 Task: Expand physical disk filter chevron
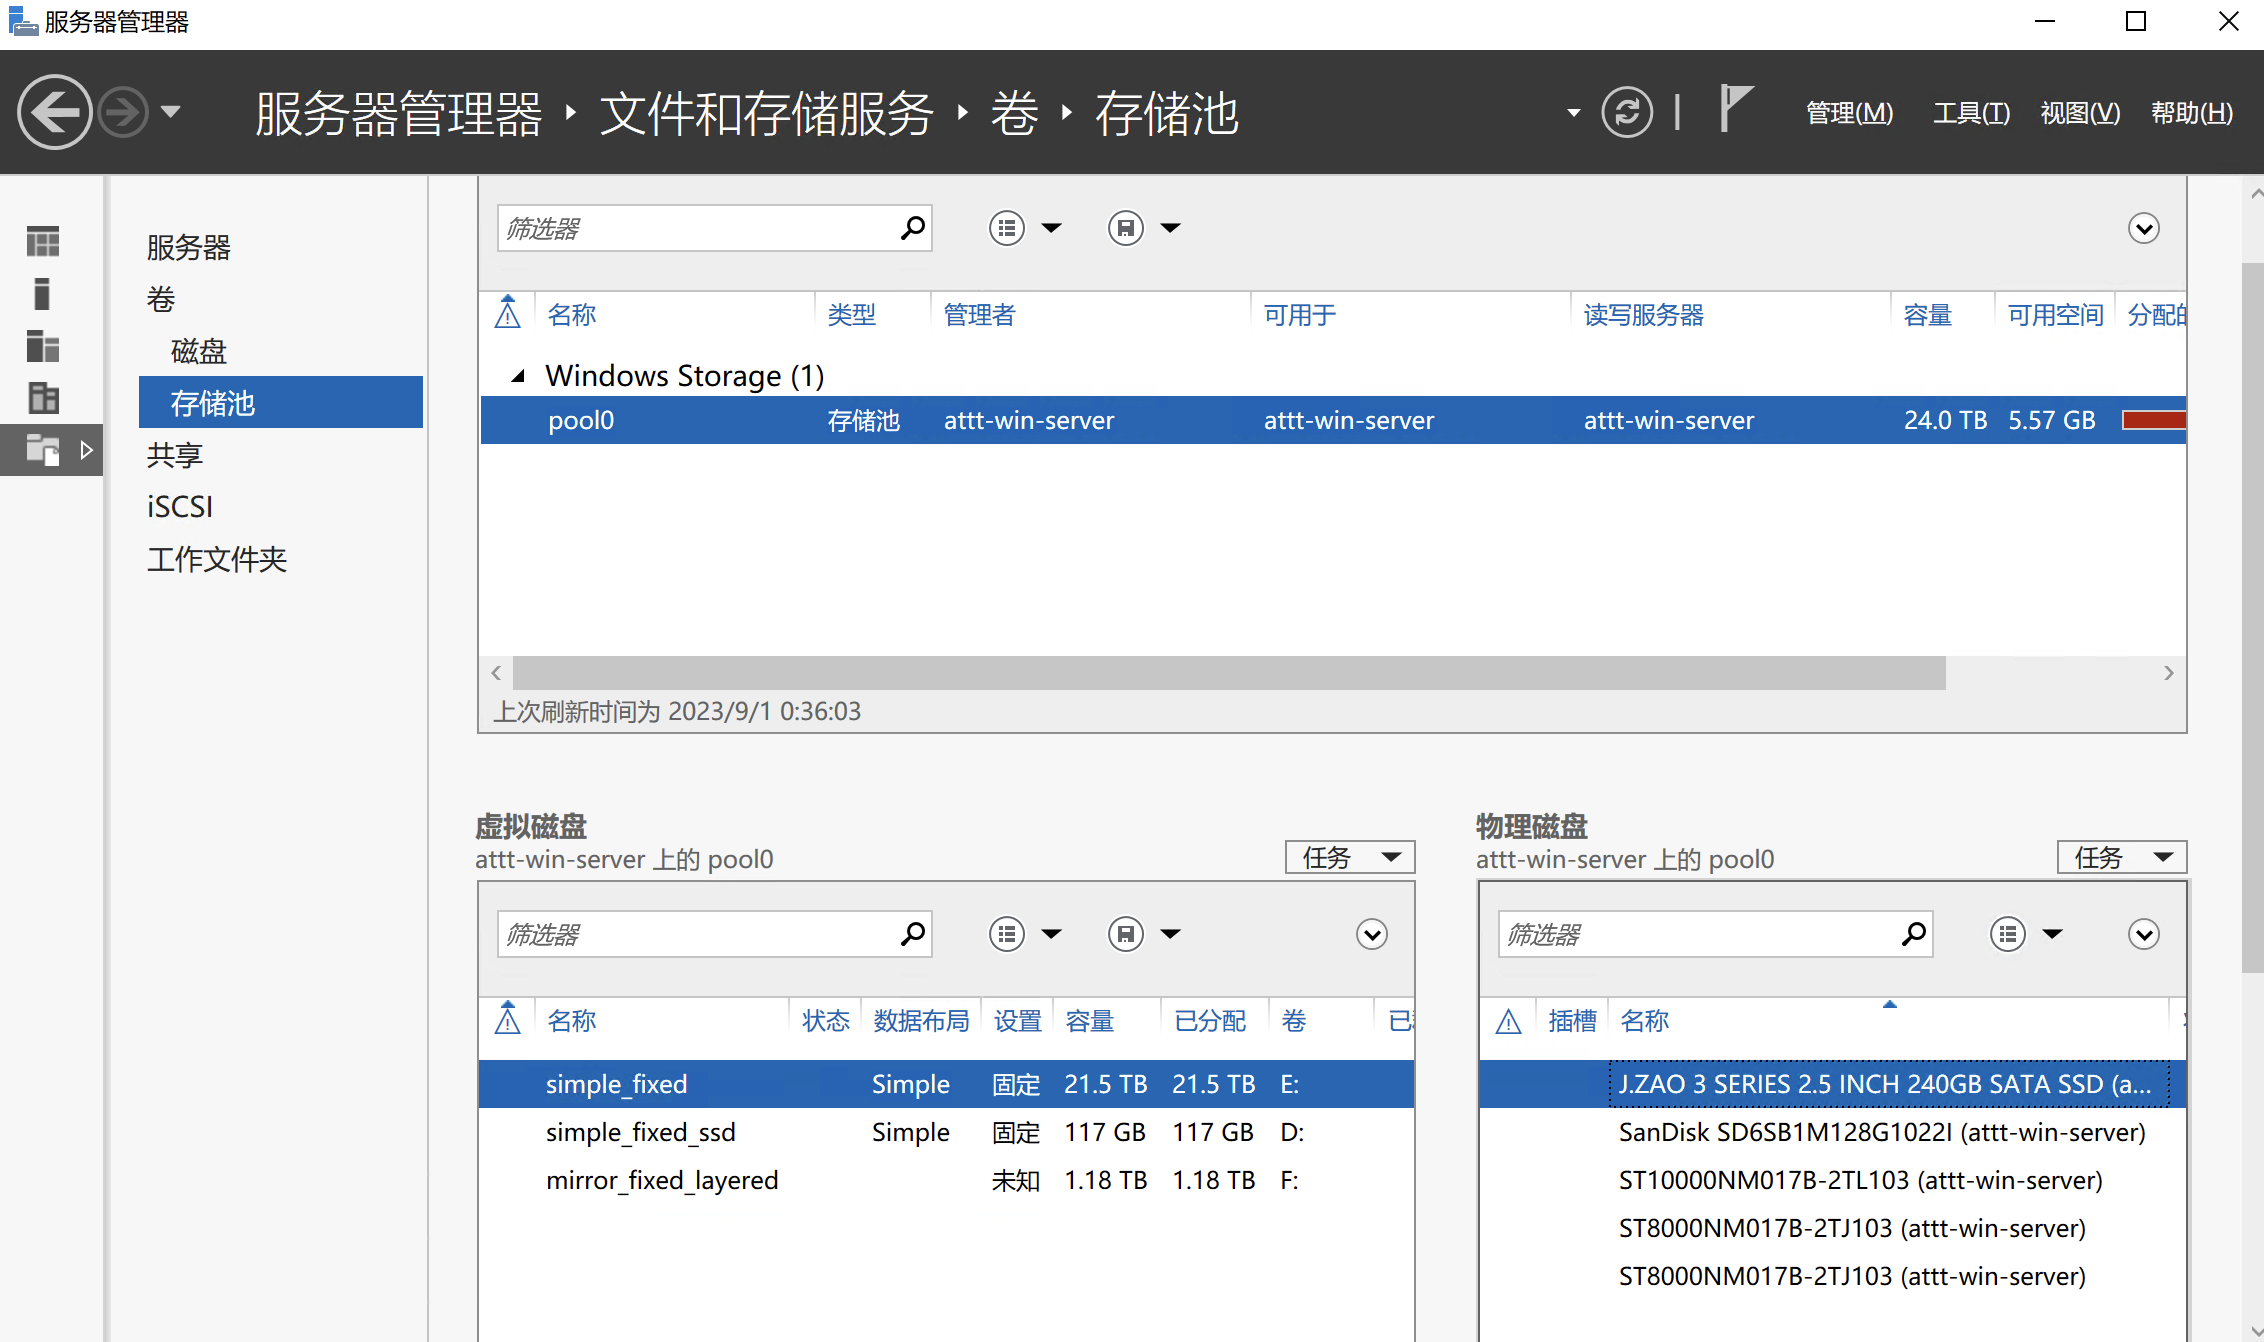point(2144,934)
